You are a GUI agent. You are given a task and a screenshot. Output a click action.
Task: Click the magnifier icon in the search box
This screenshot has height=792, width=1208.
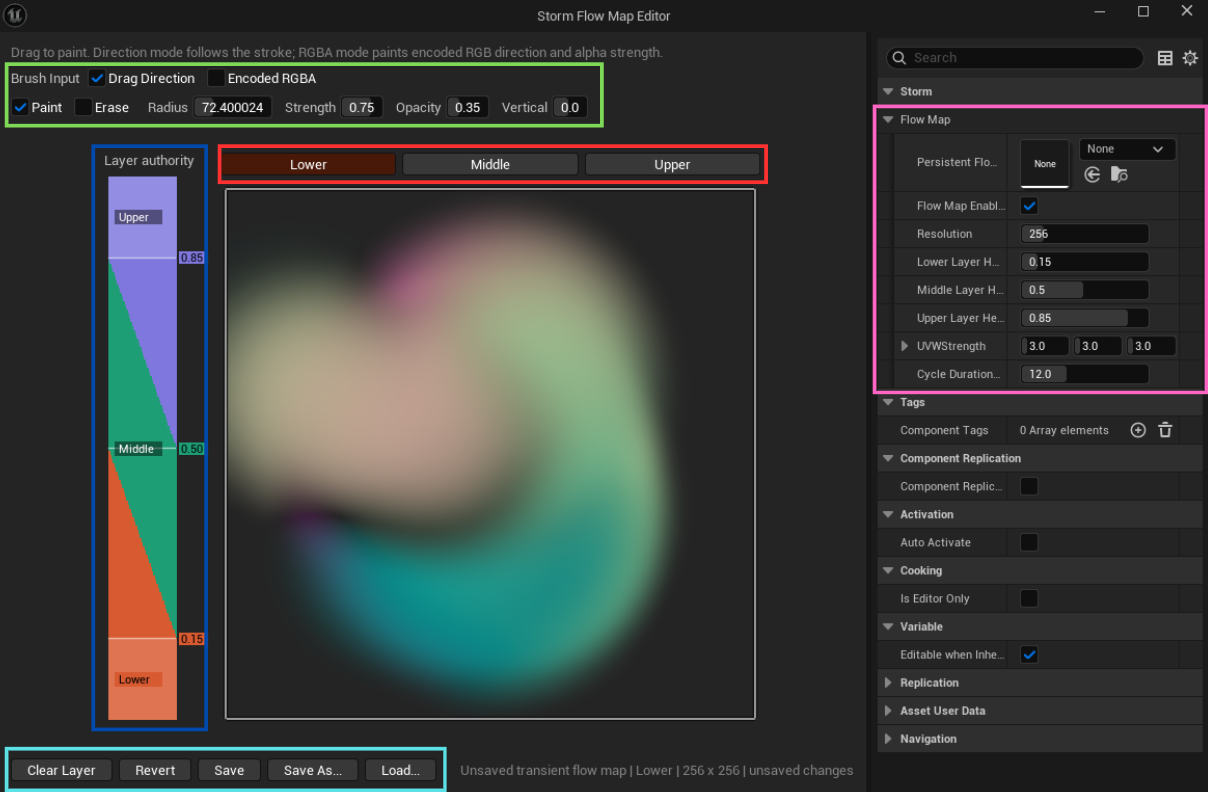898,58
